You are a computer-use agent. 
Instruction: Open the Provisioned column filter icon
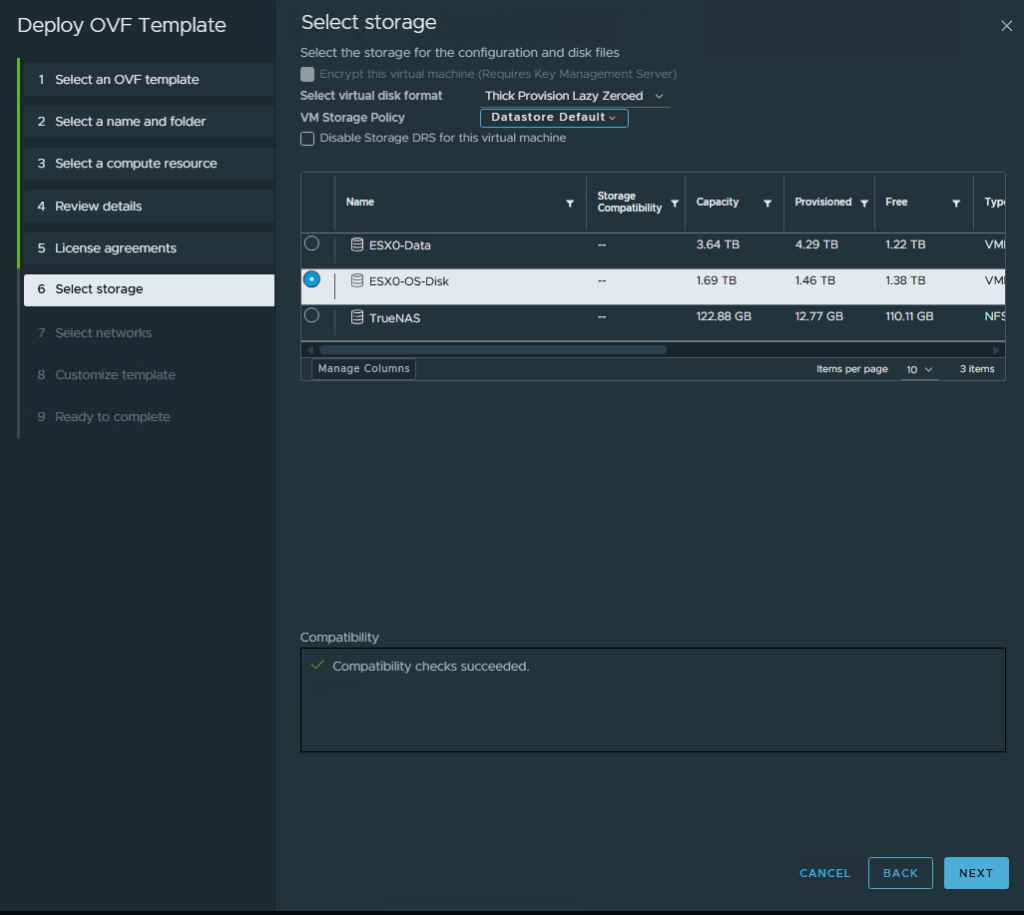864,203
